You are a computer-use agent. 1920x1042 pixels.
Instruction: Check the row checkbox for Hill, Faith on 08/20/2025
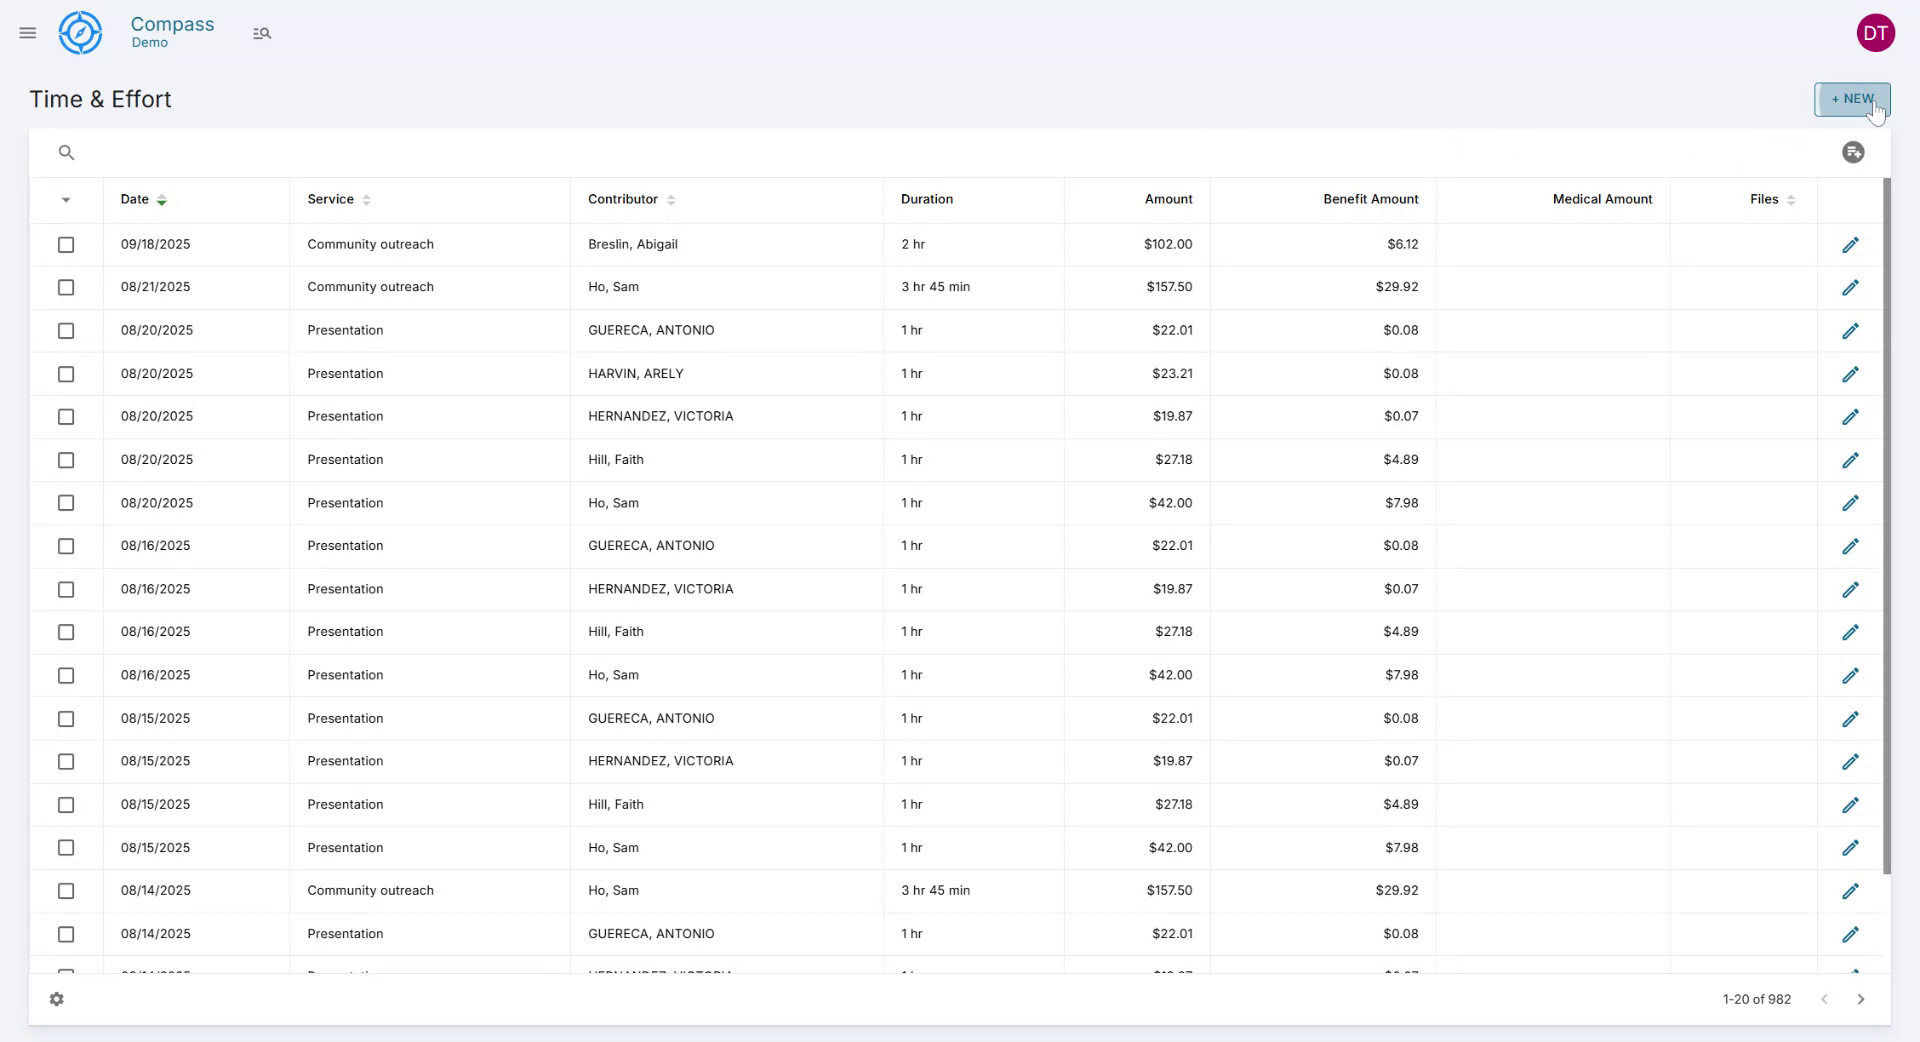click(x=66, y=460)
